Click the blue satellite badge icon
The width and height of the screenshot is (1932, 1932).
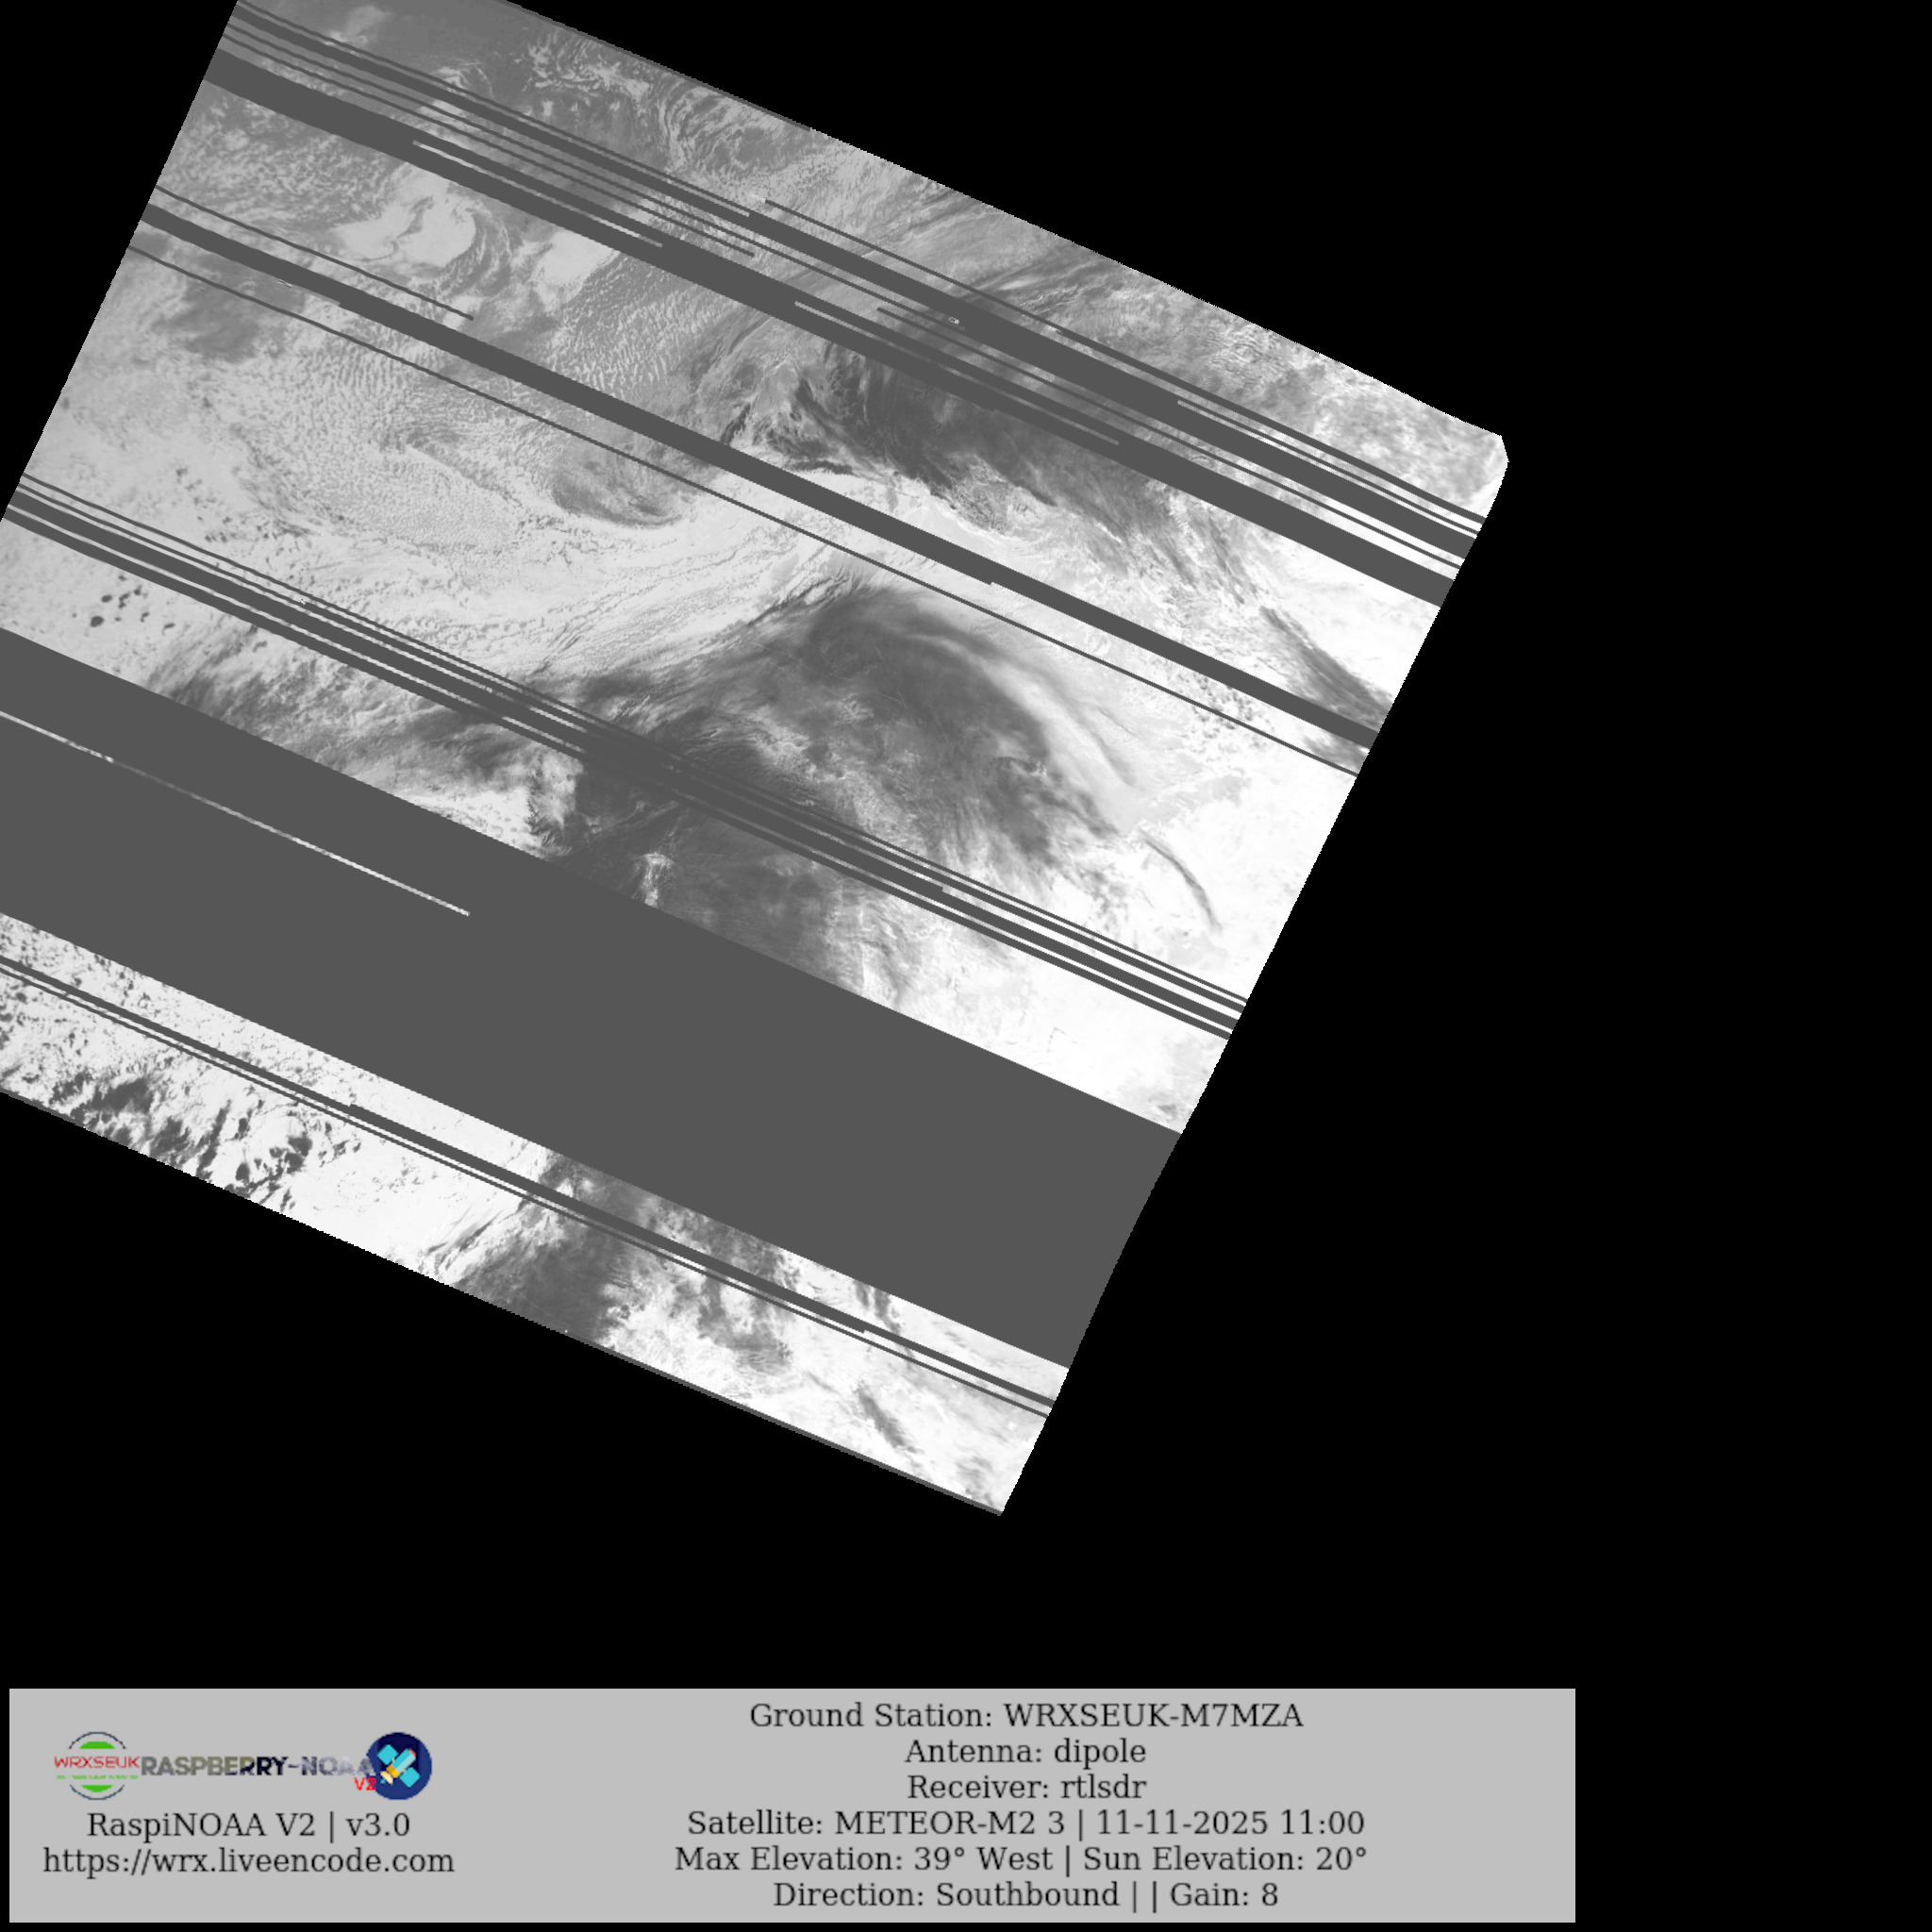click(x=400, y=1765)
